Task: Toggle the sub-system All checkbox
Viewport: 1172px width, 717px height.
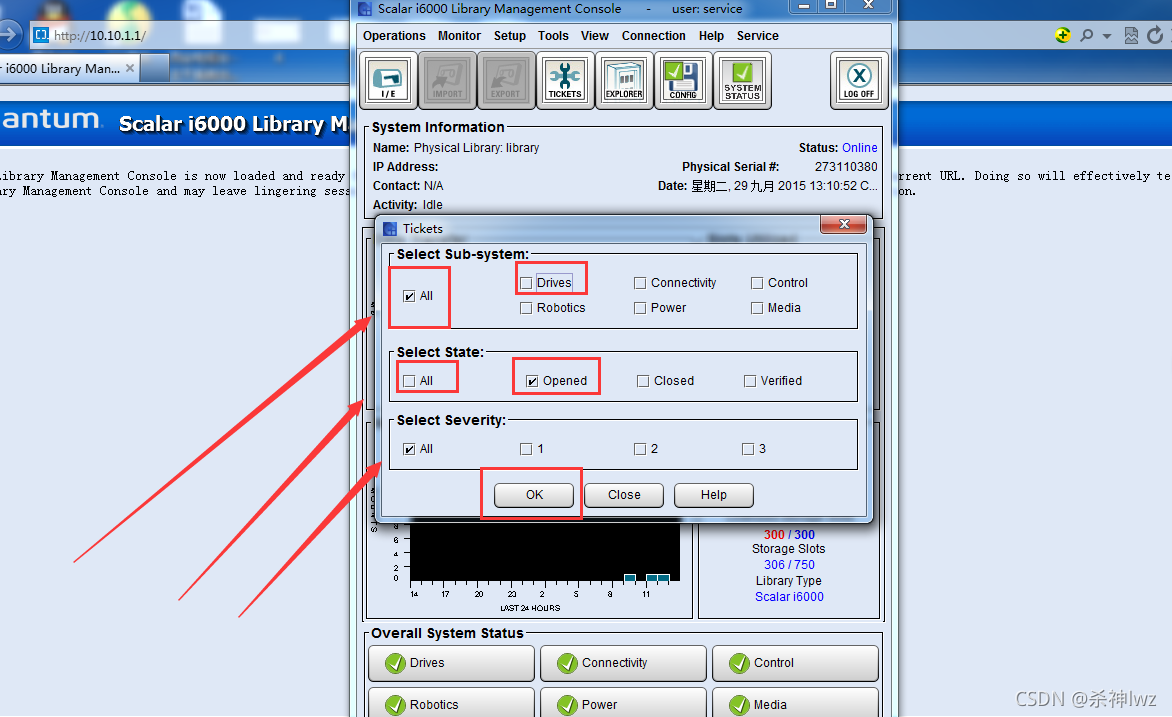Action: tap(409, 296)
